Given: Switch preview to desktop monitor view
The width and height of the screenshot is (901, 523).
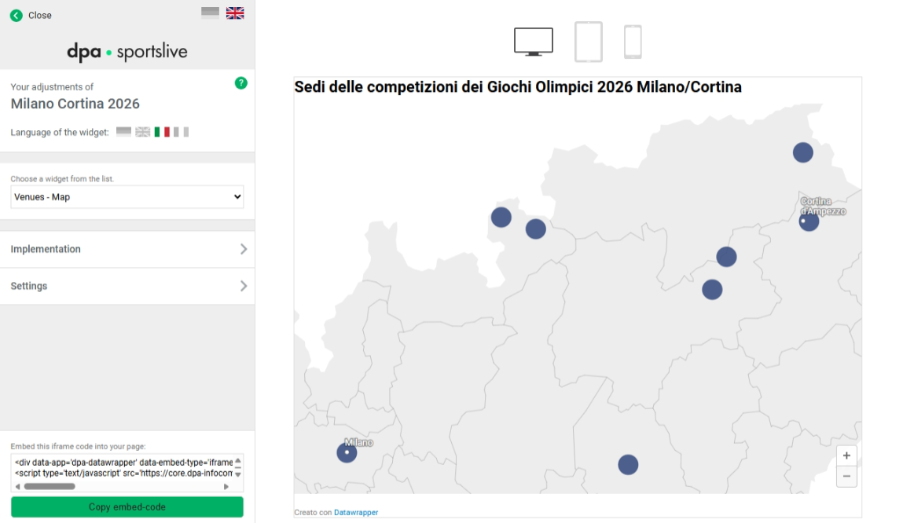Looking at the screenshot, I should tap(533, 41).
